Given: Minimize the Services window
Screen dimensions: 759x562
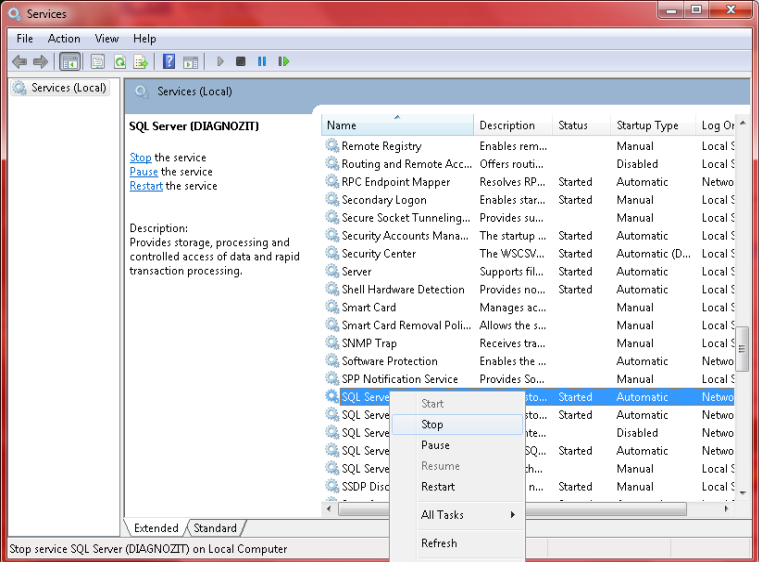Looking at the screenshot, I should [671, 10].
